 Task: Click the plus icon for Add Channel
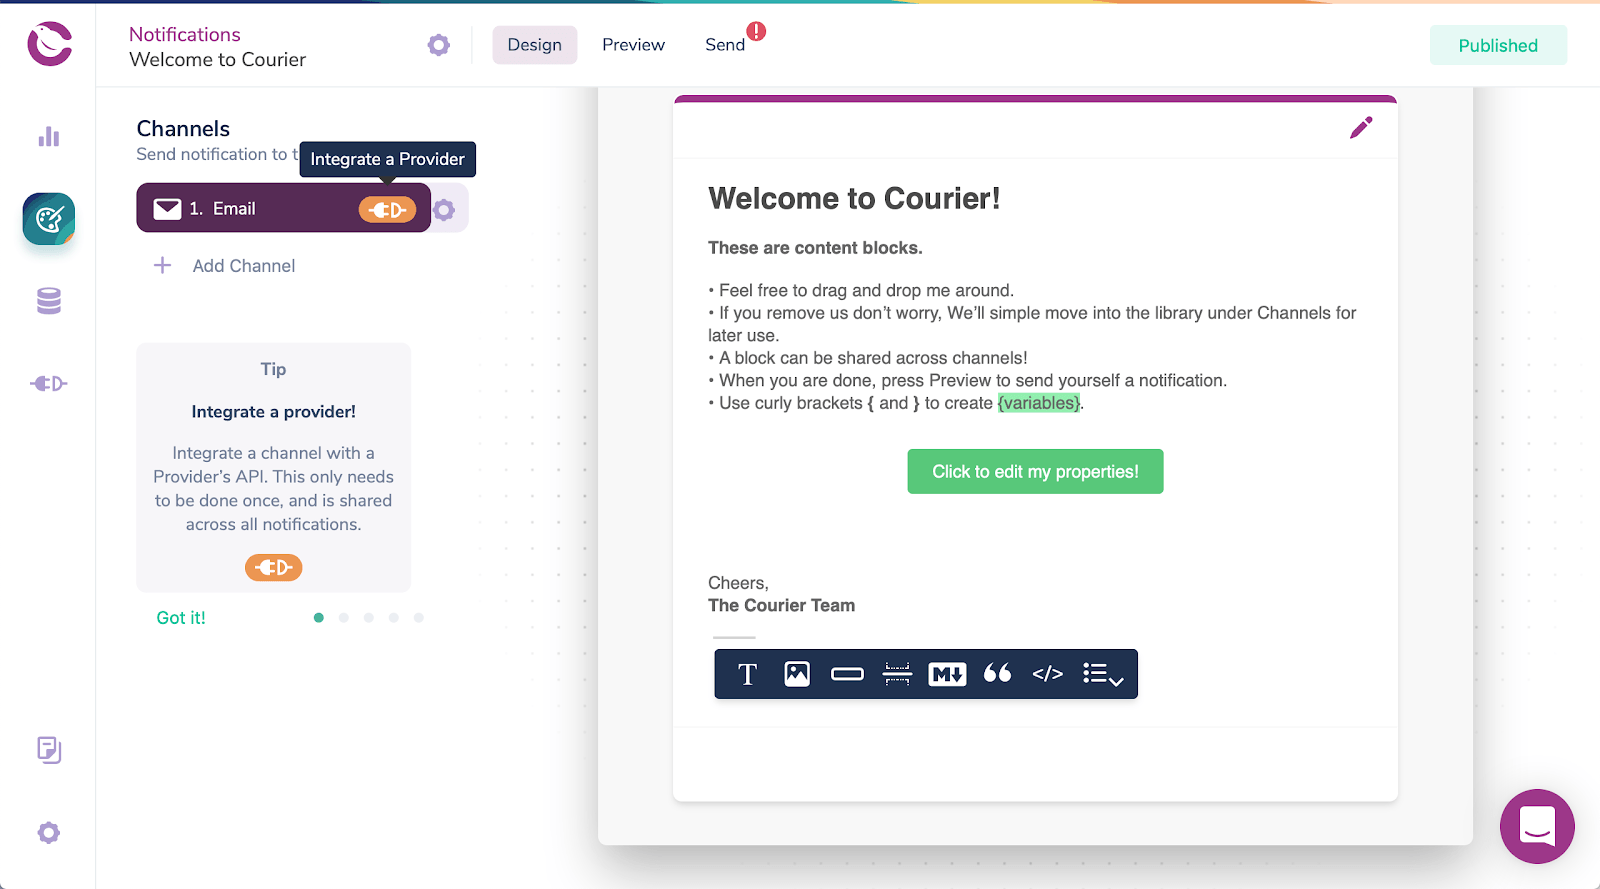tap(163, 265)
